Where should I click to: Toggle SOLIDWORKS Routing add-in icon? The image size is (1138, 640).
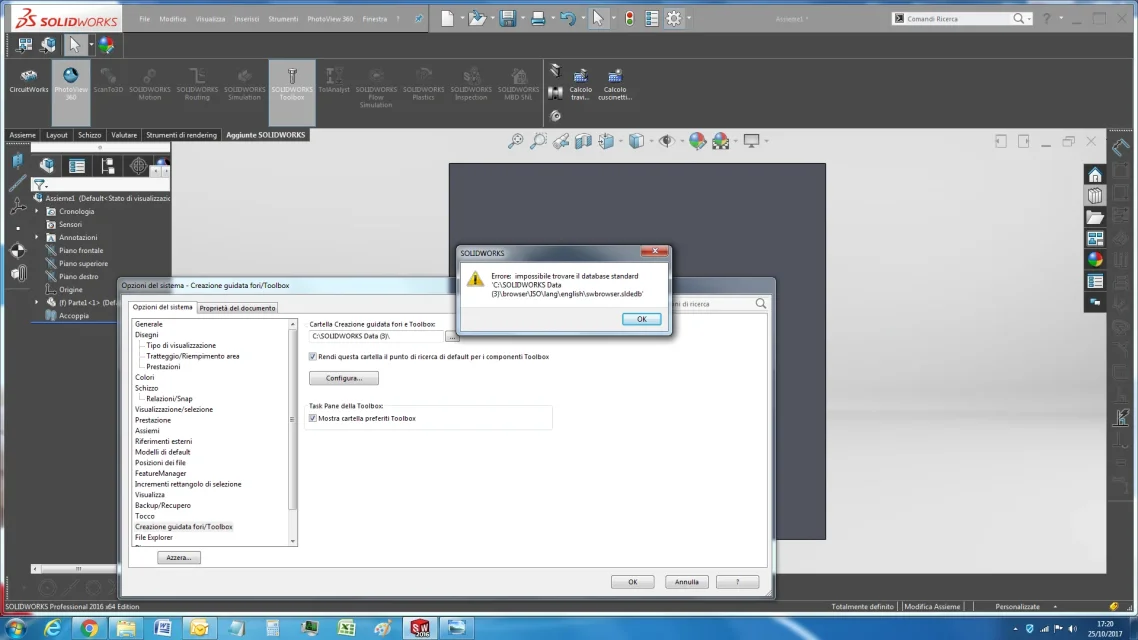click(197, 85)
